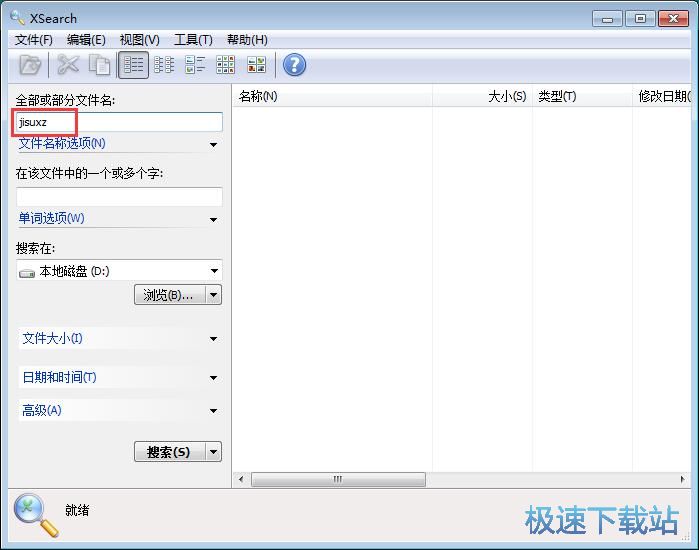Click the words-in-file input field
The image size is (699, 550).
coord(119,197)
